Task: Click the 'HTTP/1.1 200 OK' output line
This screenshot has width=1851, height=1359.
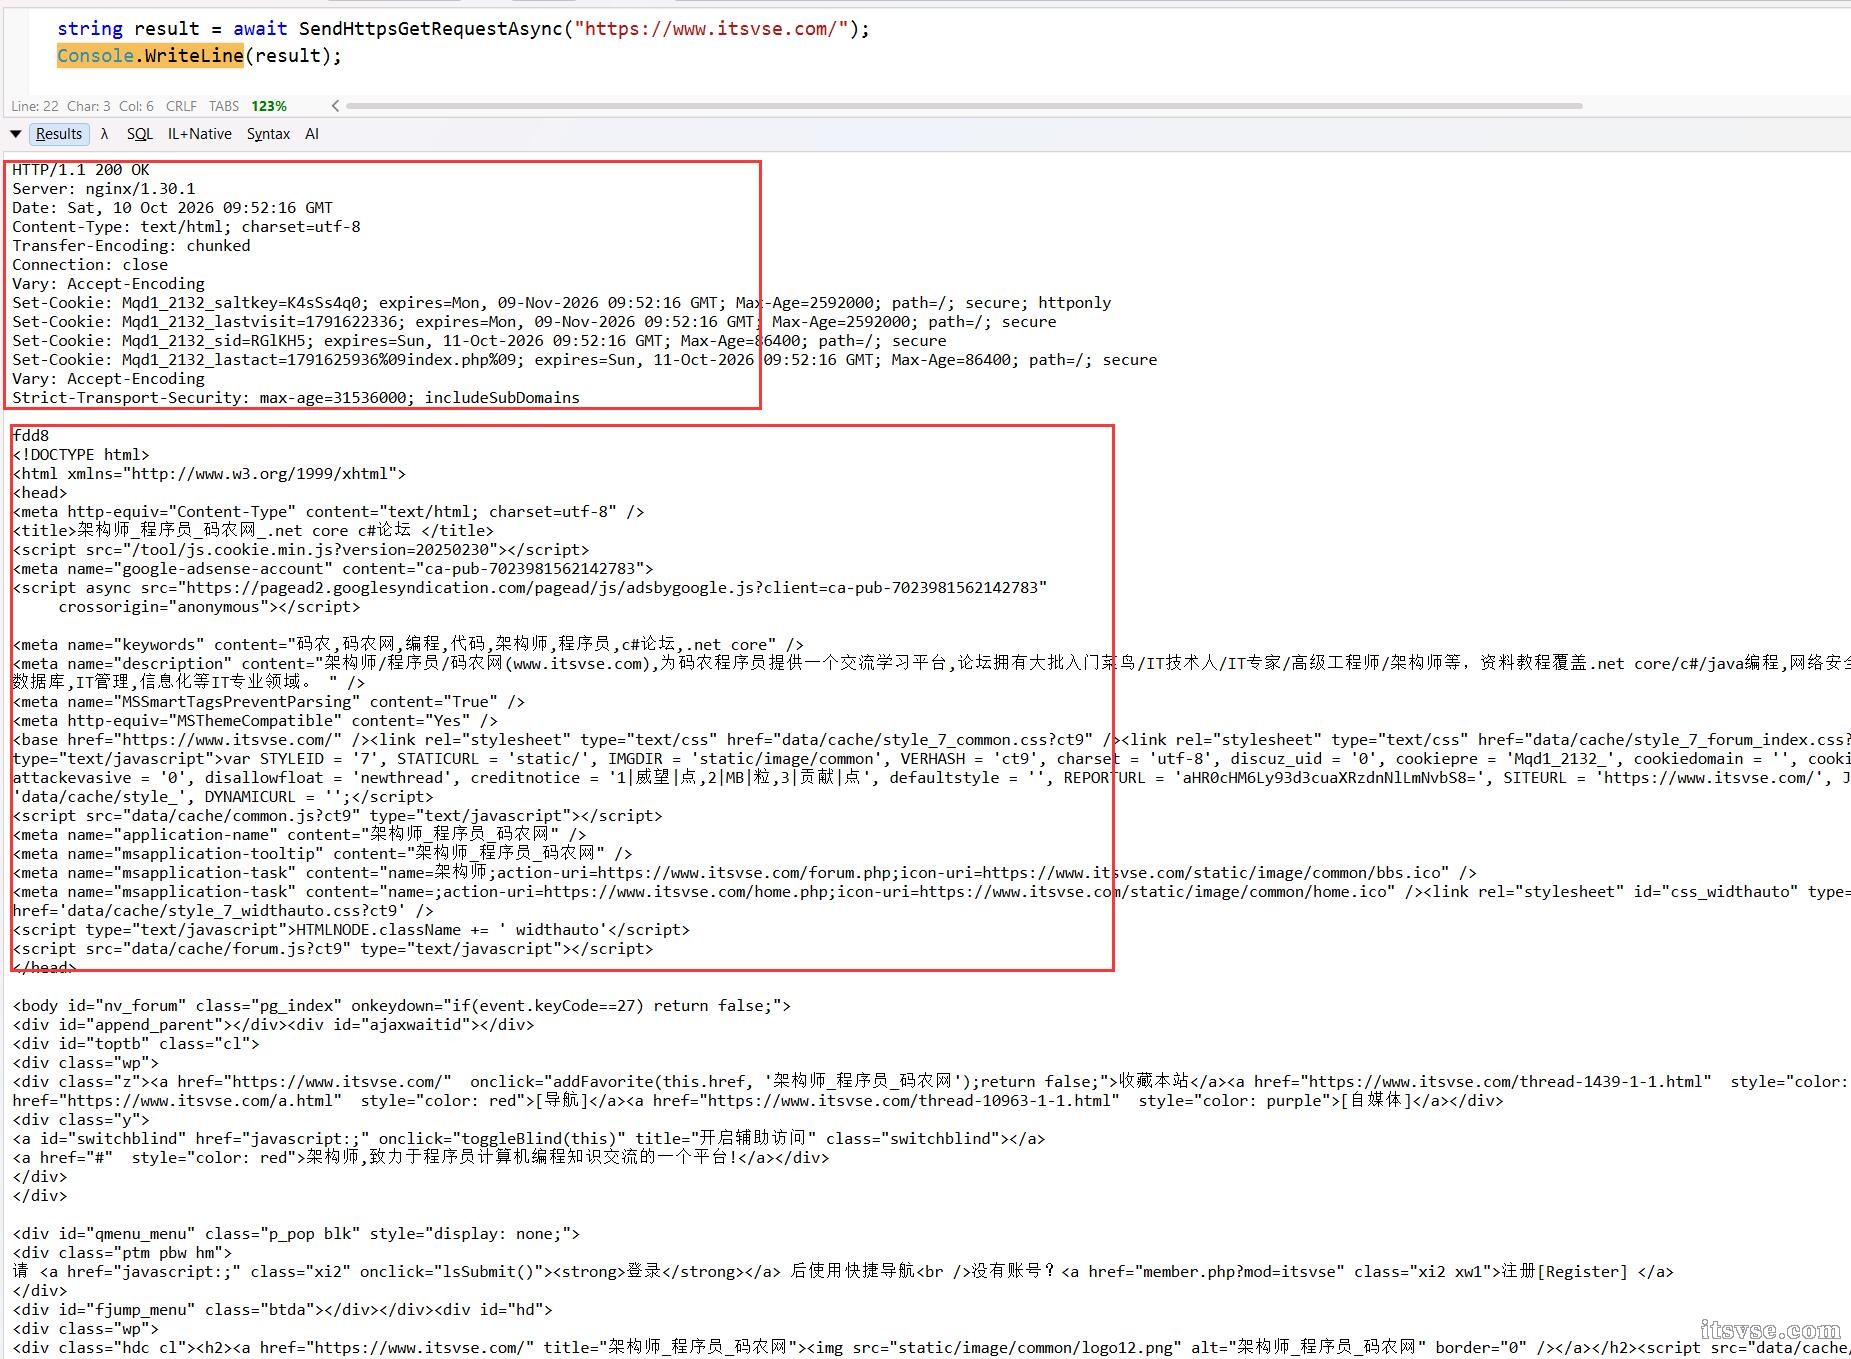Action: tap(81, 170)
